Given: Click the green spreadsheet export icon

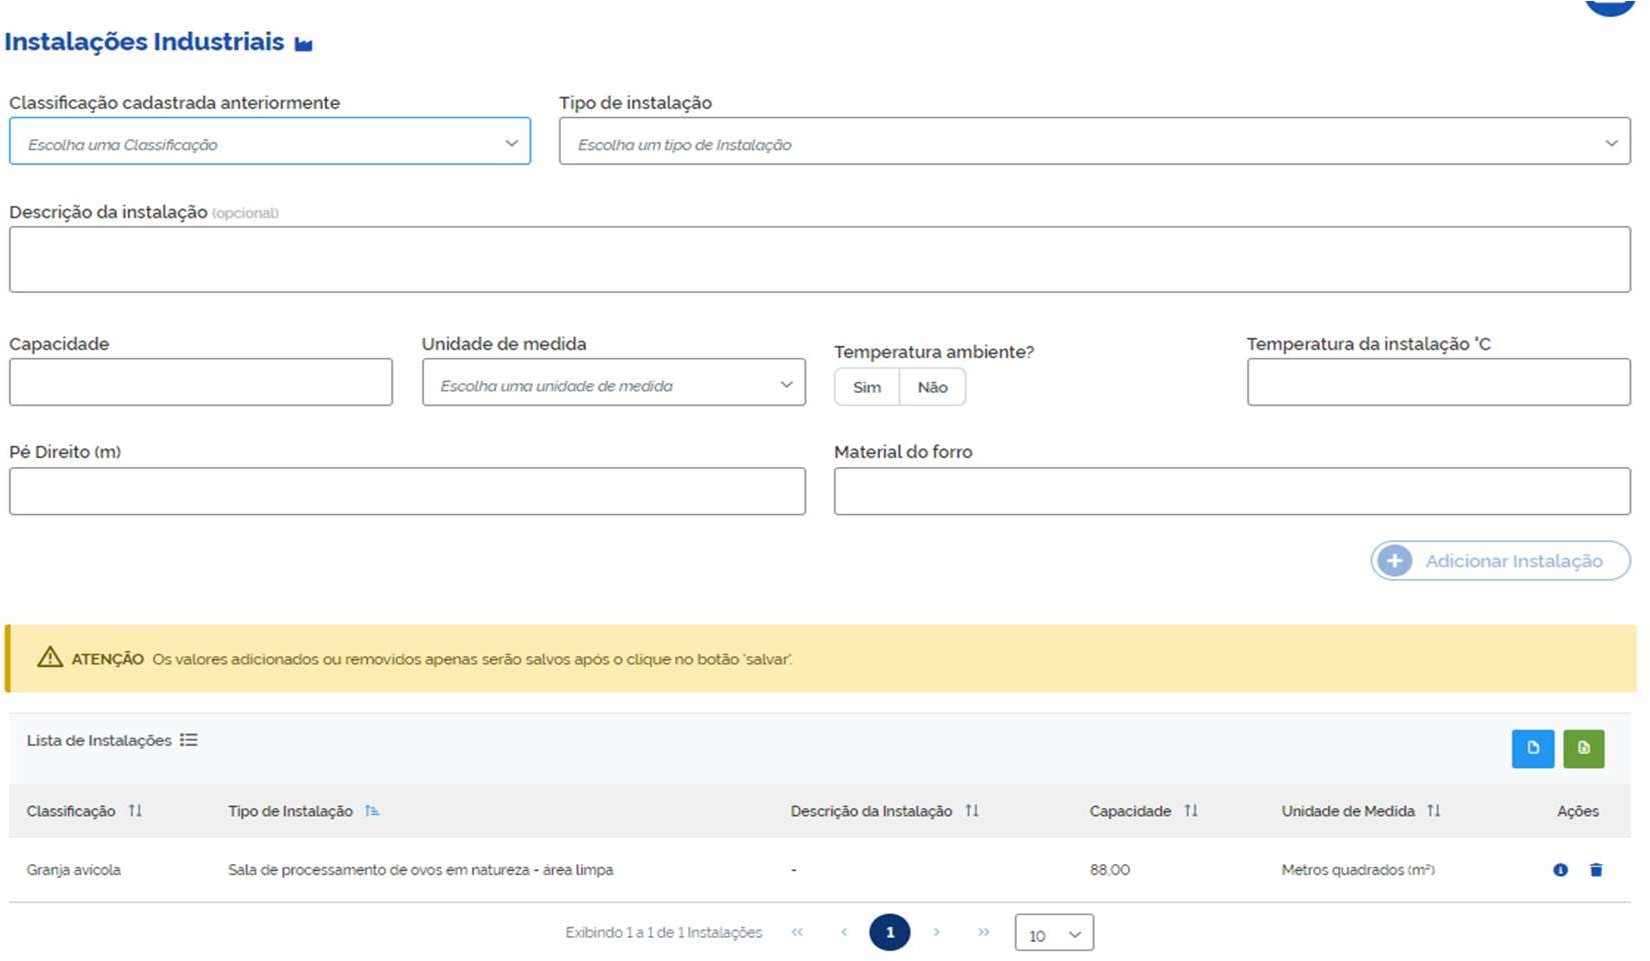Looking at the screenshot, I should [1583, 748].
